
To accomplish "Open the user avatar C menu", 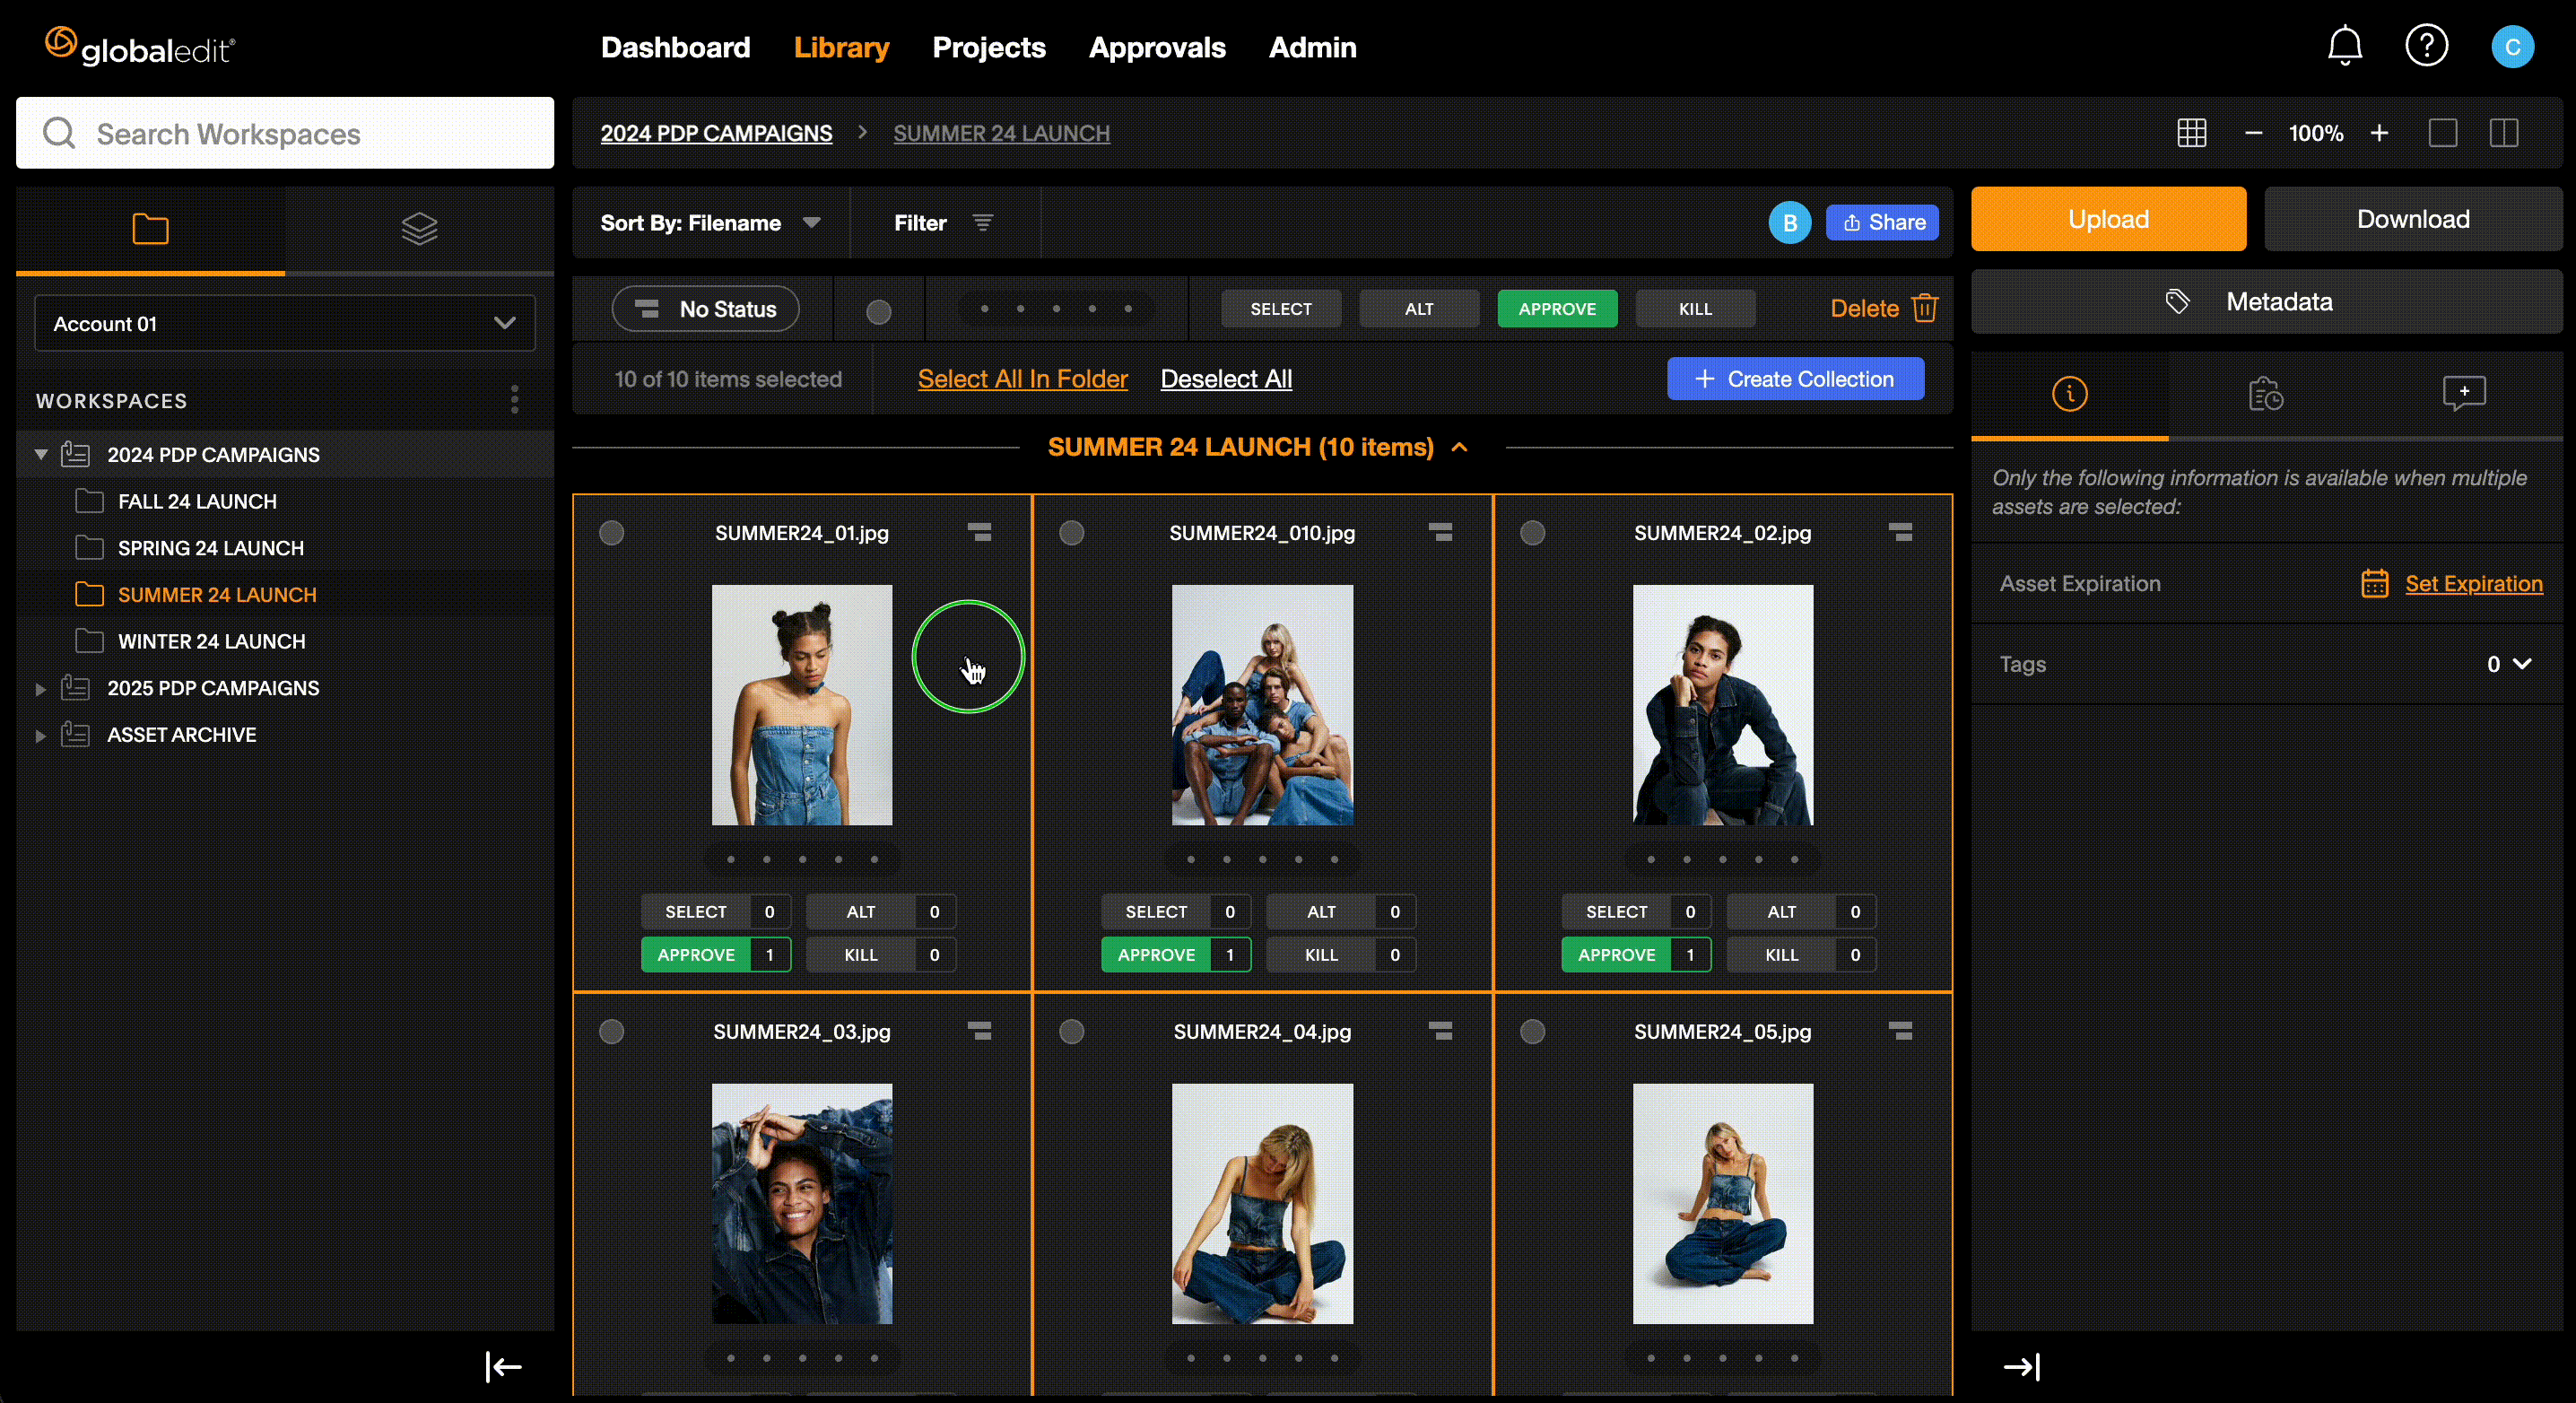I will [x=2512, y=47].
